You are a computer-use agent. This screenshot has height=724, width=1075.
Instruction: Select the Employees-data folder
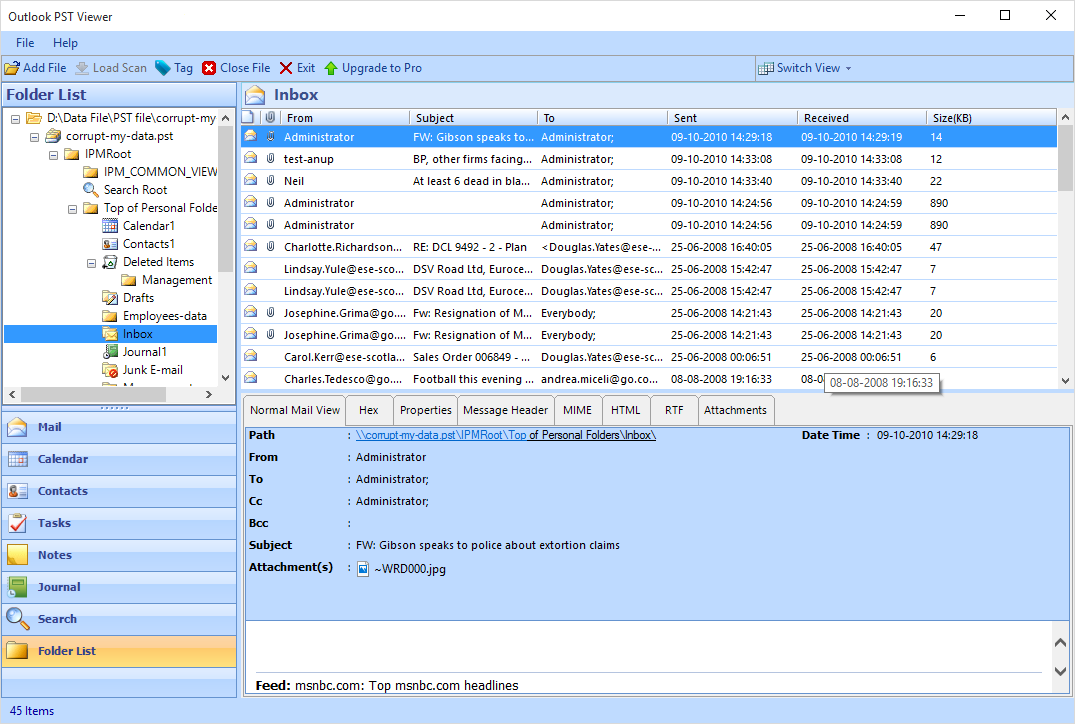(x=165, y=316)
